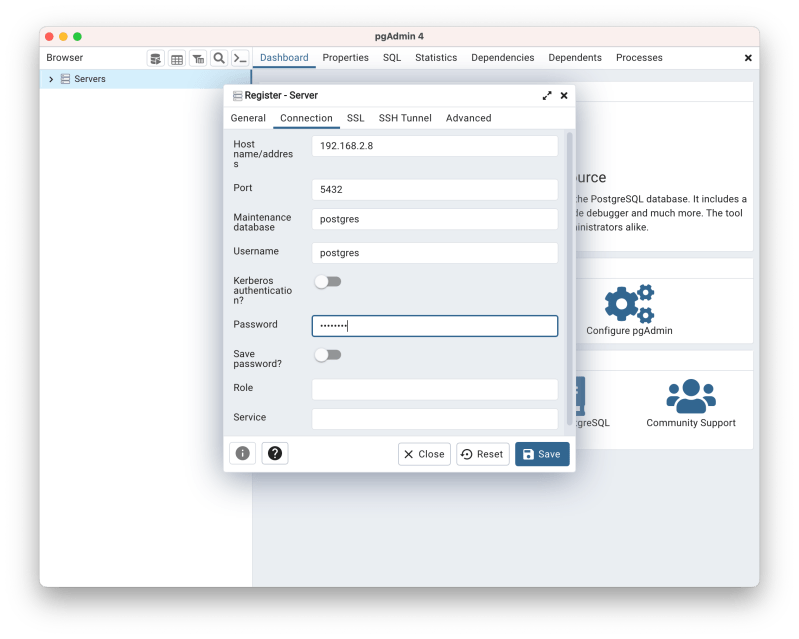Click the Maintenance database field

pos(435,219)
